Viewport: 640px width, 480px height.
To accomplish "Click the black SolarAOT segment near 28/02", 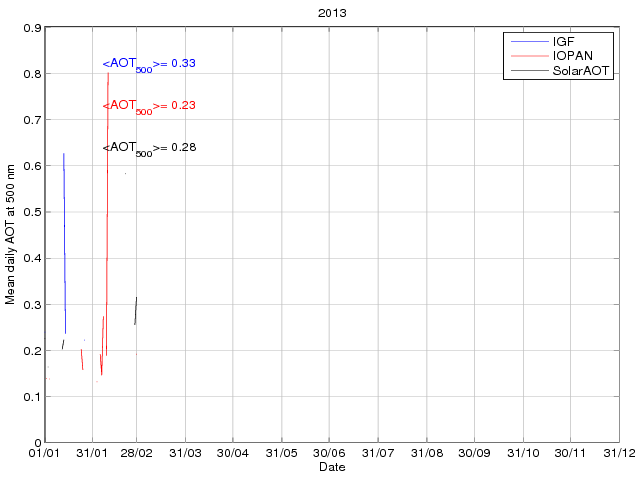I will 136,311.
